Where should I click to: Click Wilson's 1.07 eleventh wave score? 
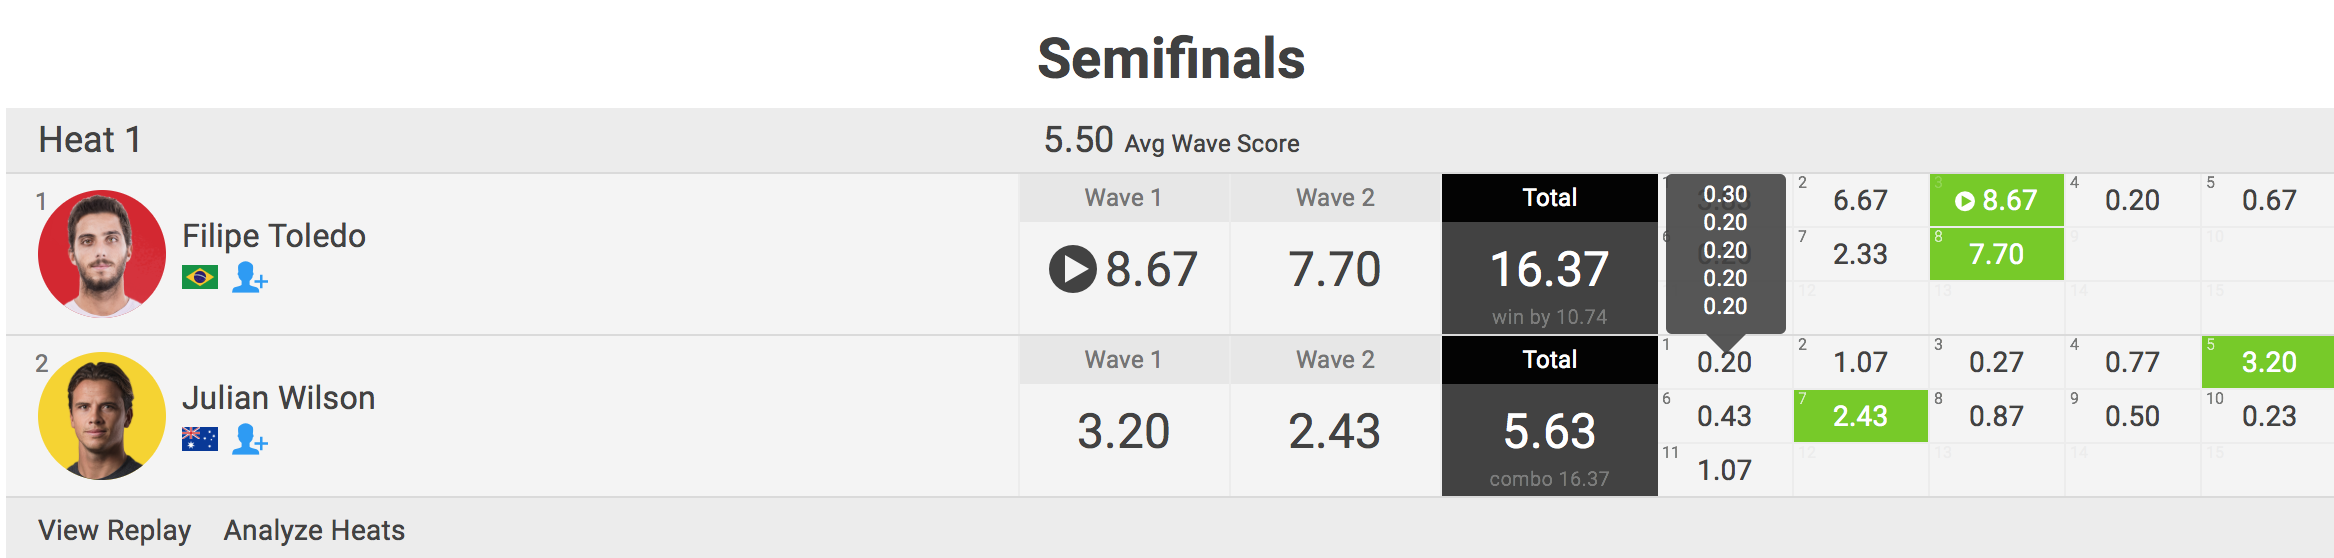[x=1724, y=470]
